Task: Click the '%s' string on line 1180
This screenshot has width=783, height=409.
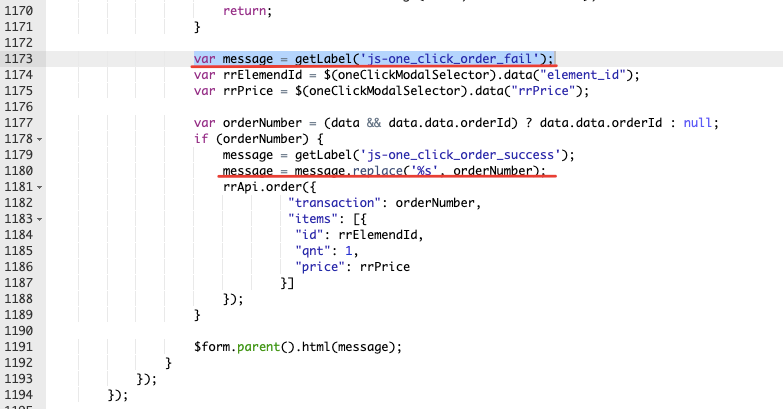Action: pyautogui.click(x=424, y=171)
